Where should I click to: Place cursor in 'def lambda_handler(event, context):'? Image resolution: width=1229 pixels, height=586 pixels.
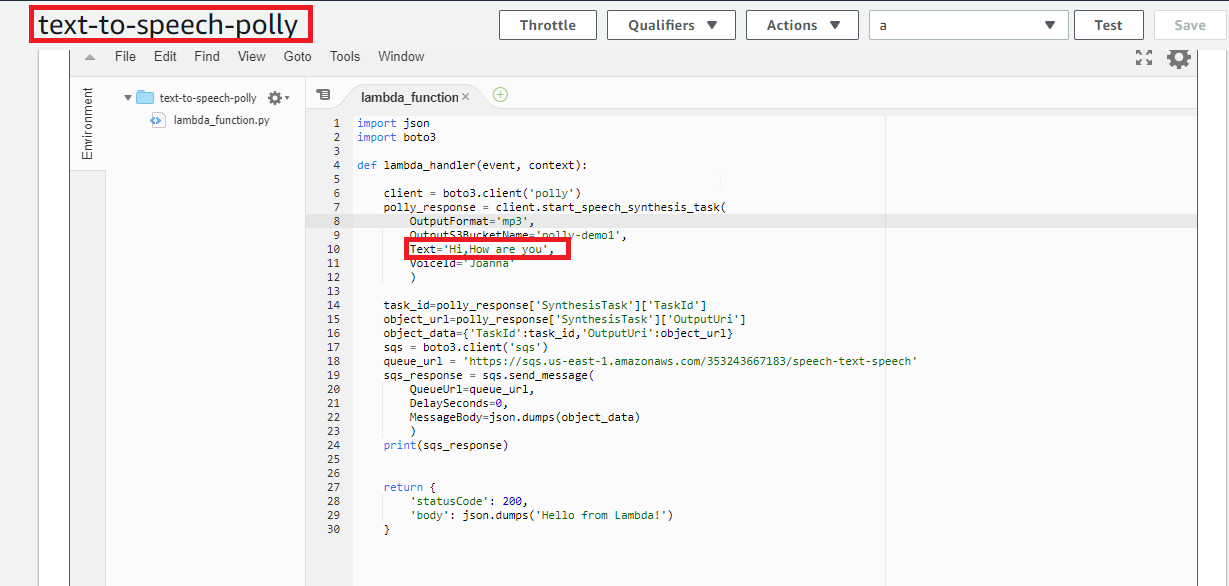tap(472, 165)
